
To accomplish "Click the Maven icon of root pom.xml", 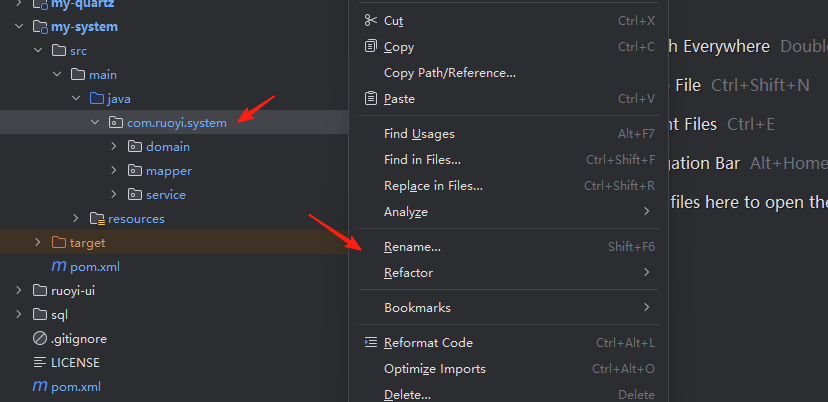I will [x=40, y=386].
